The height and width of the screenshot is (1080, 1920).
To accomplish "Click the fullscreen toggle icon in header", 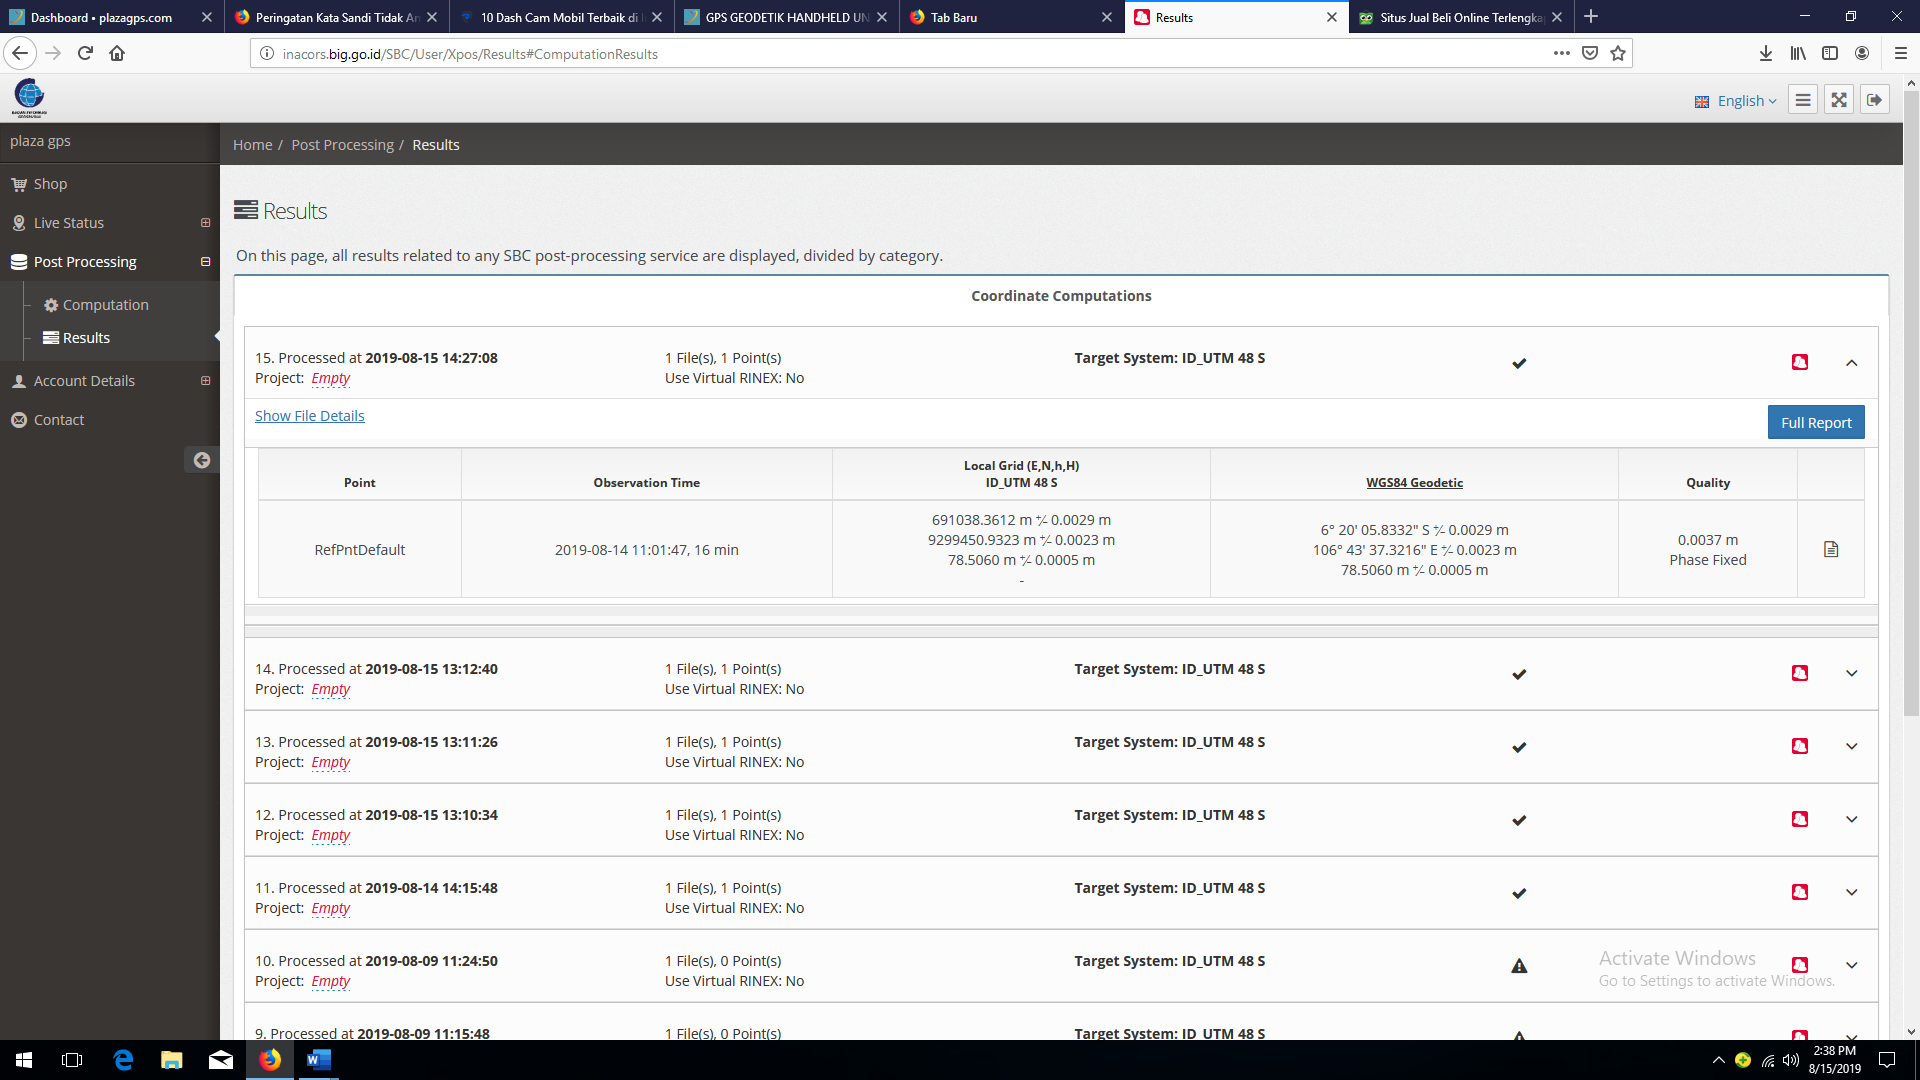I will tap(1838, 100).
